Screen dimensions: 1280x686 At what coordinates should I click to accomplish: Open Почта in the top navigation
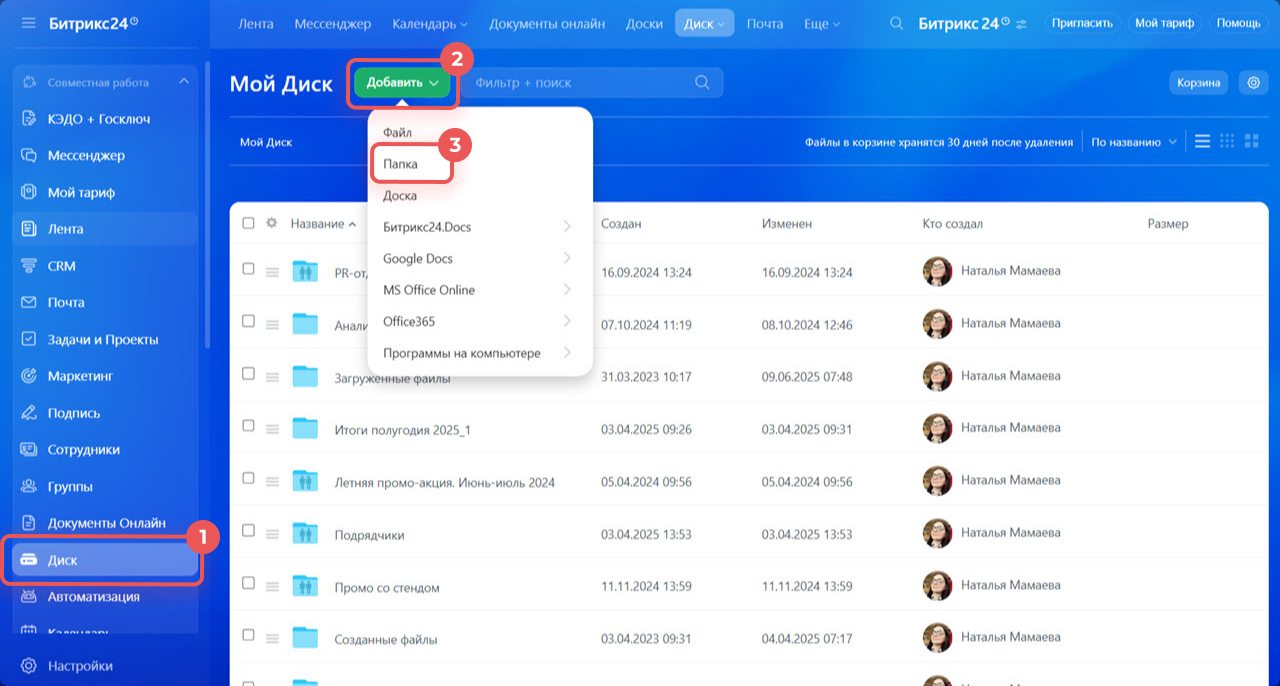[765, 23]
